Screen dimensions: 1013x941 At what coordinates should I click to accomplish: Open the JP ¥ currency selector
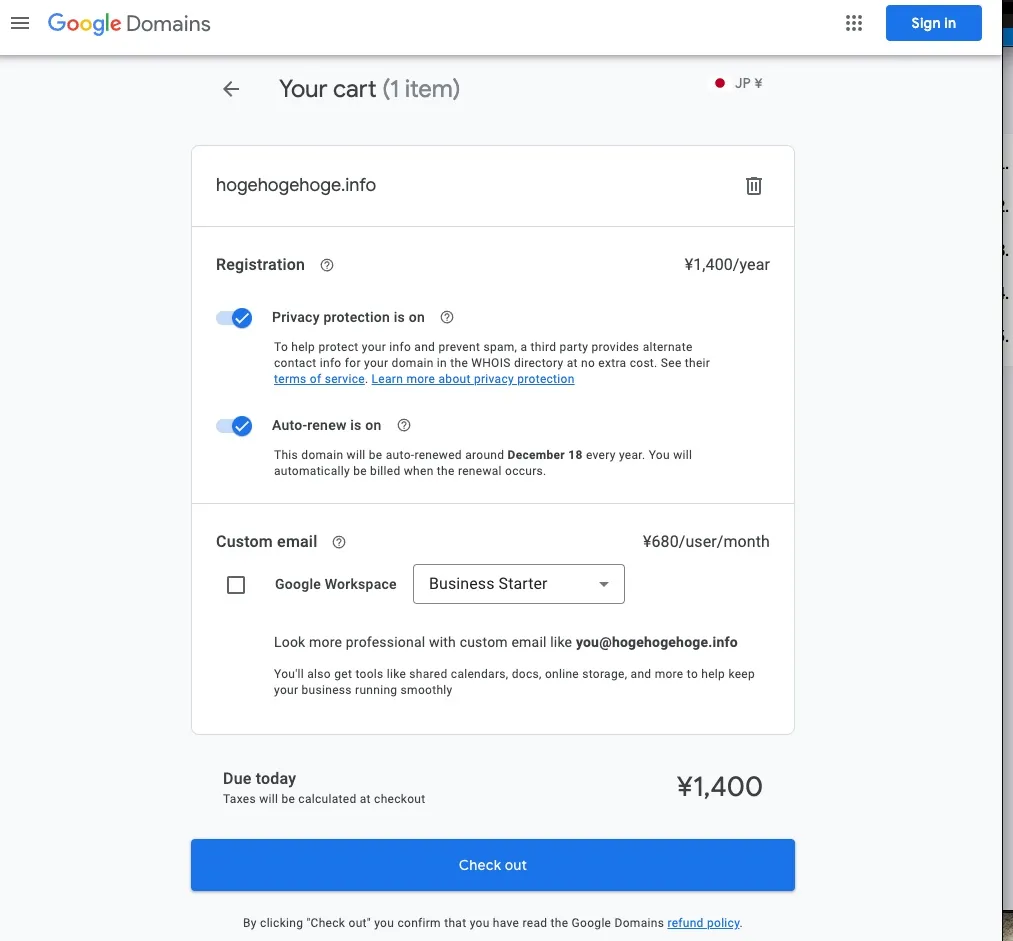pos(737,83)
